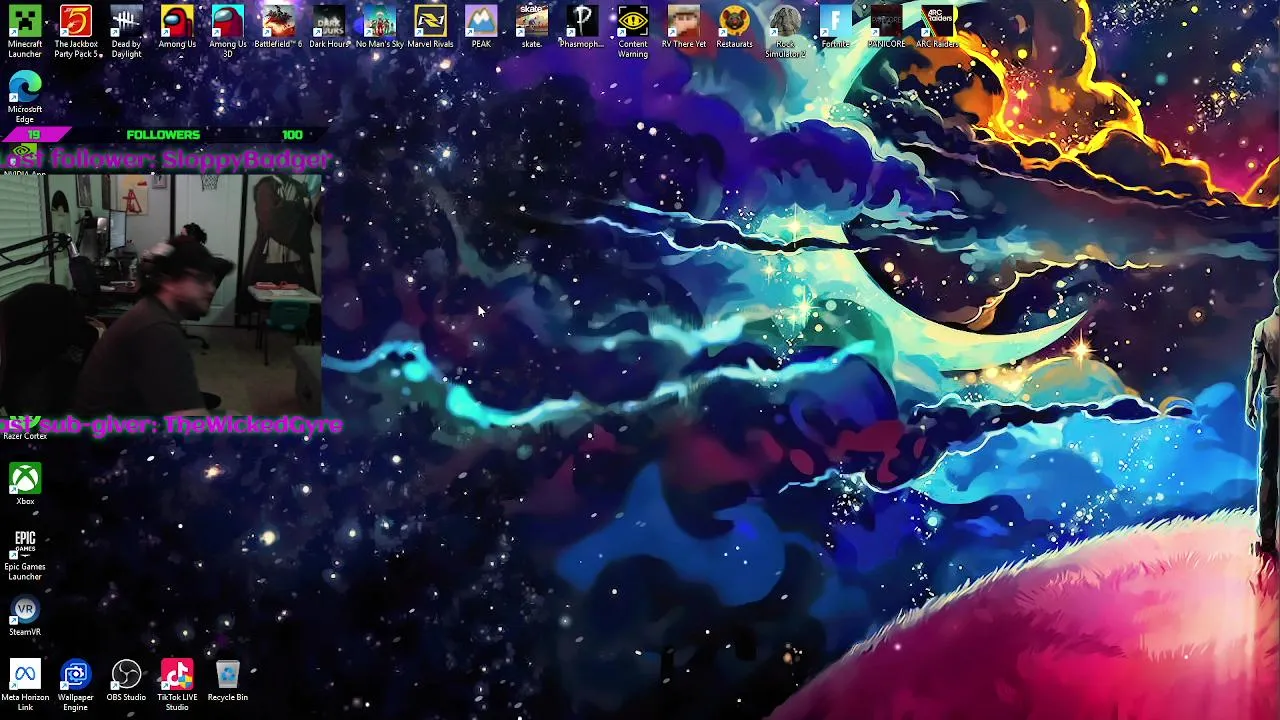This screenshot has width=1280, height=720.
Task: Select the Recycle Bin icon
Action: click(228, 680)
